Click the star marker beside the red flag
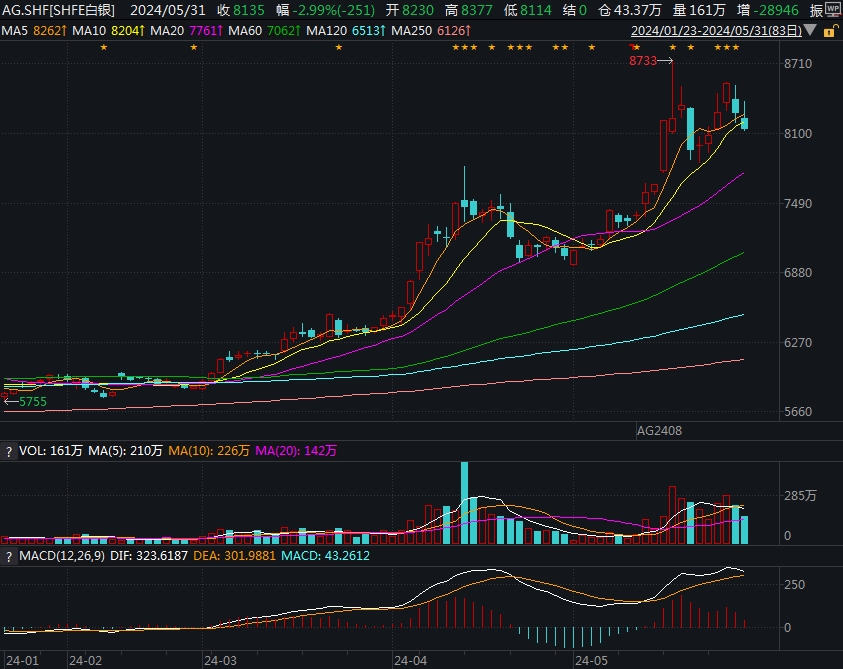The height and width of the screenshot is (669, 843). pyautogui.click(x=637, y=47)
